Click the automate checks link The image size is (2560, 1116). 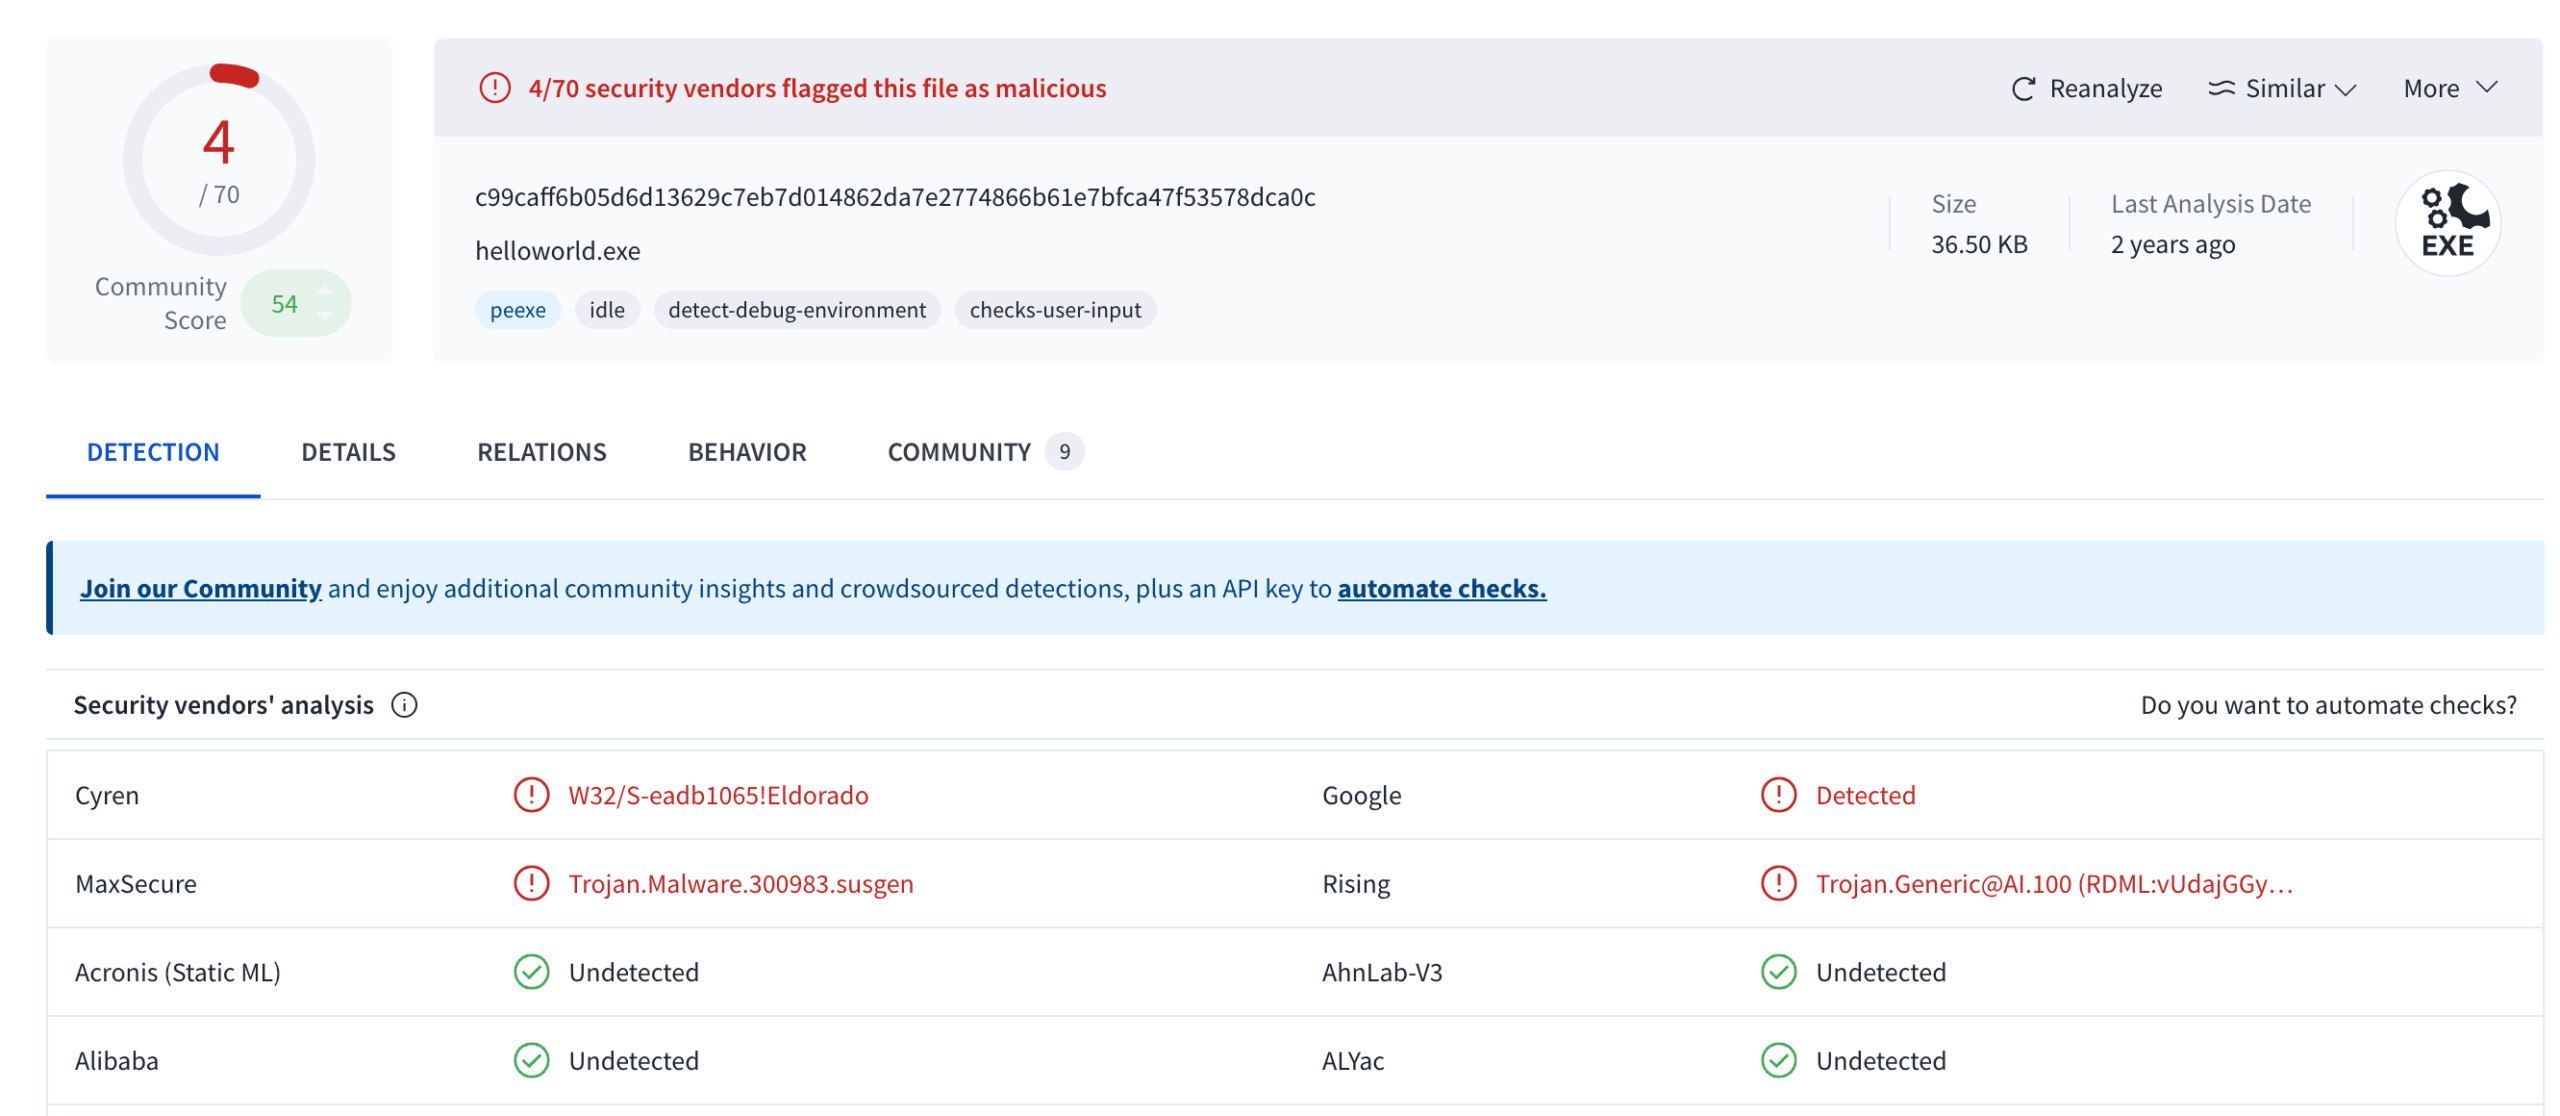1441,589
